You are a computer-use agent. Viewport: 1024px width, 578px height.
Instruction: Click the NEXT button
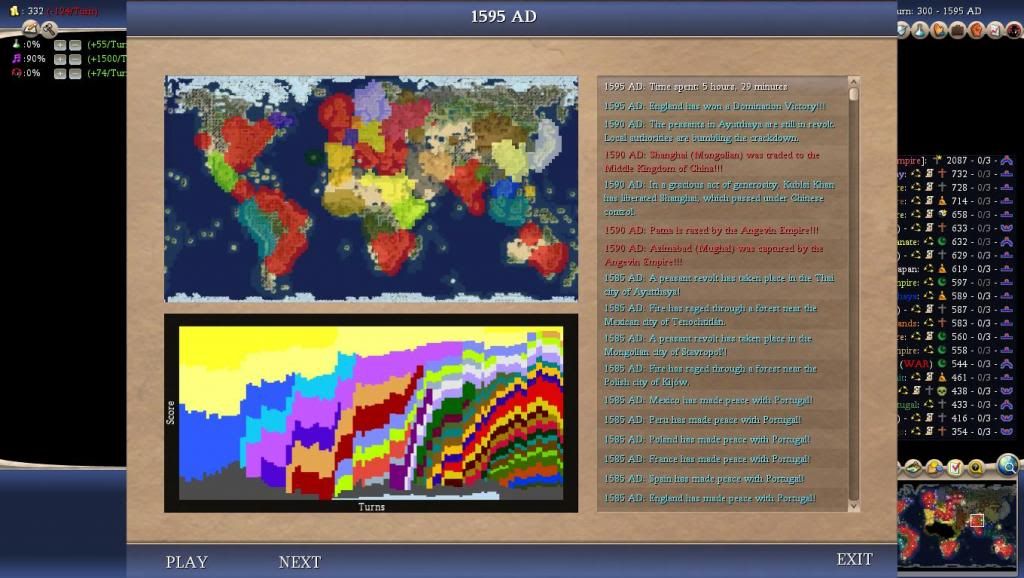coord(300,562)
